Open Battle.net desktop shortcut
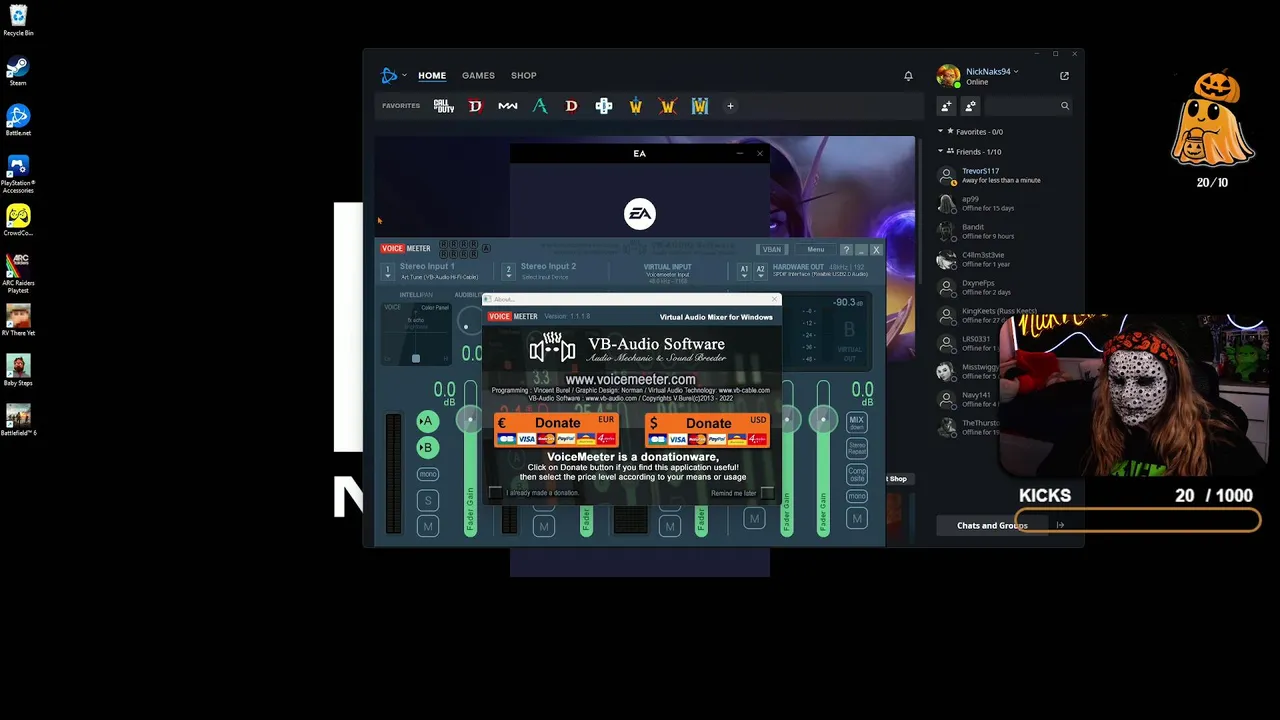Viewport: 1280px width, 720px height. [x=18, y=120]
